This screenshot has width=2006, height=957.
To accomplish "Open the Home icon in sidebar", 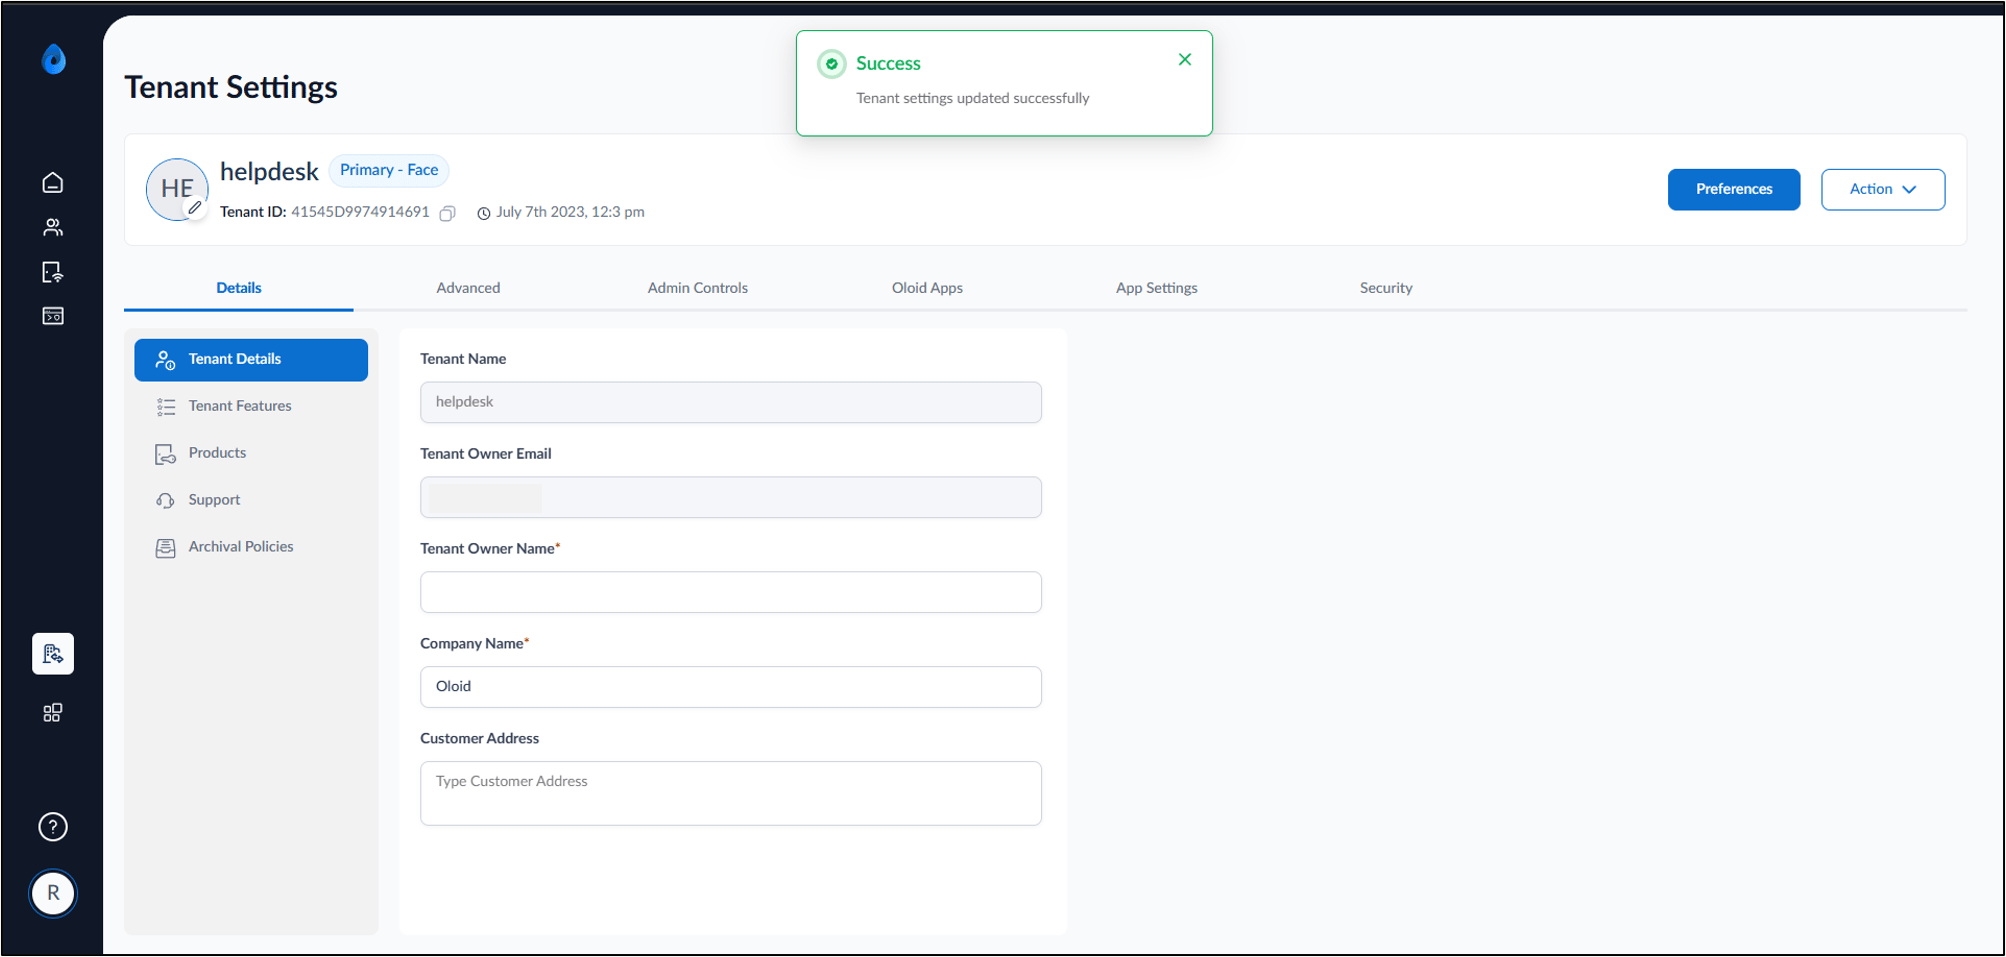I will tap(53, 183).
